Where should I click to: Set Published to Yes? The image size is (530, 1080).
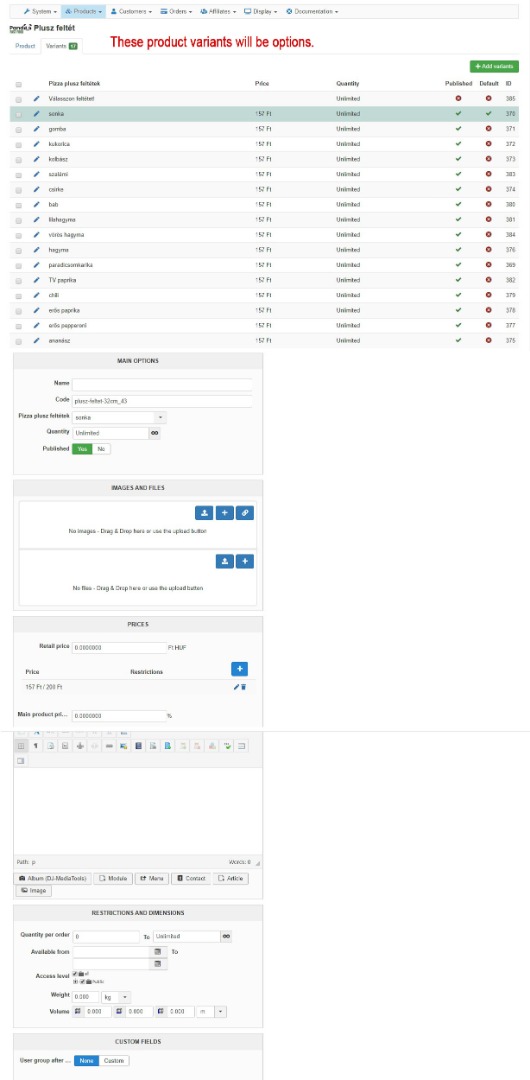(x=82, y=448)
